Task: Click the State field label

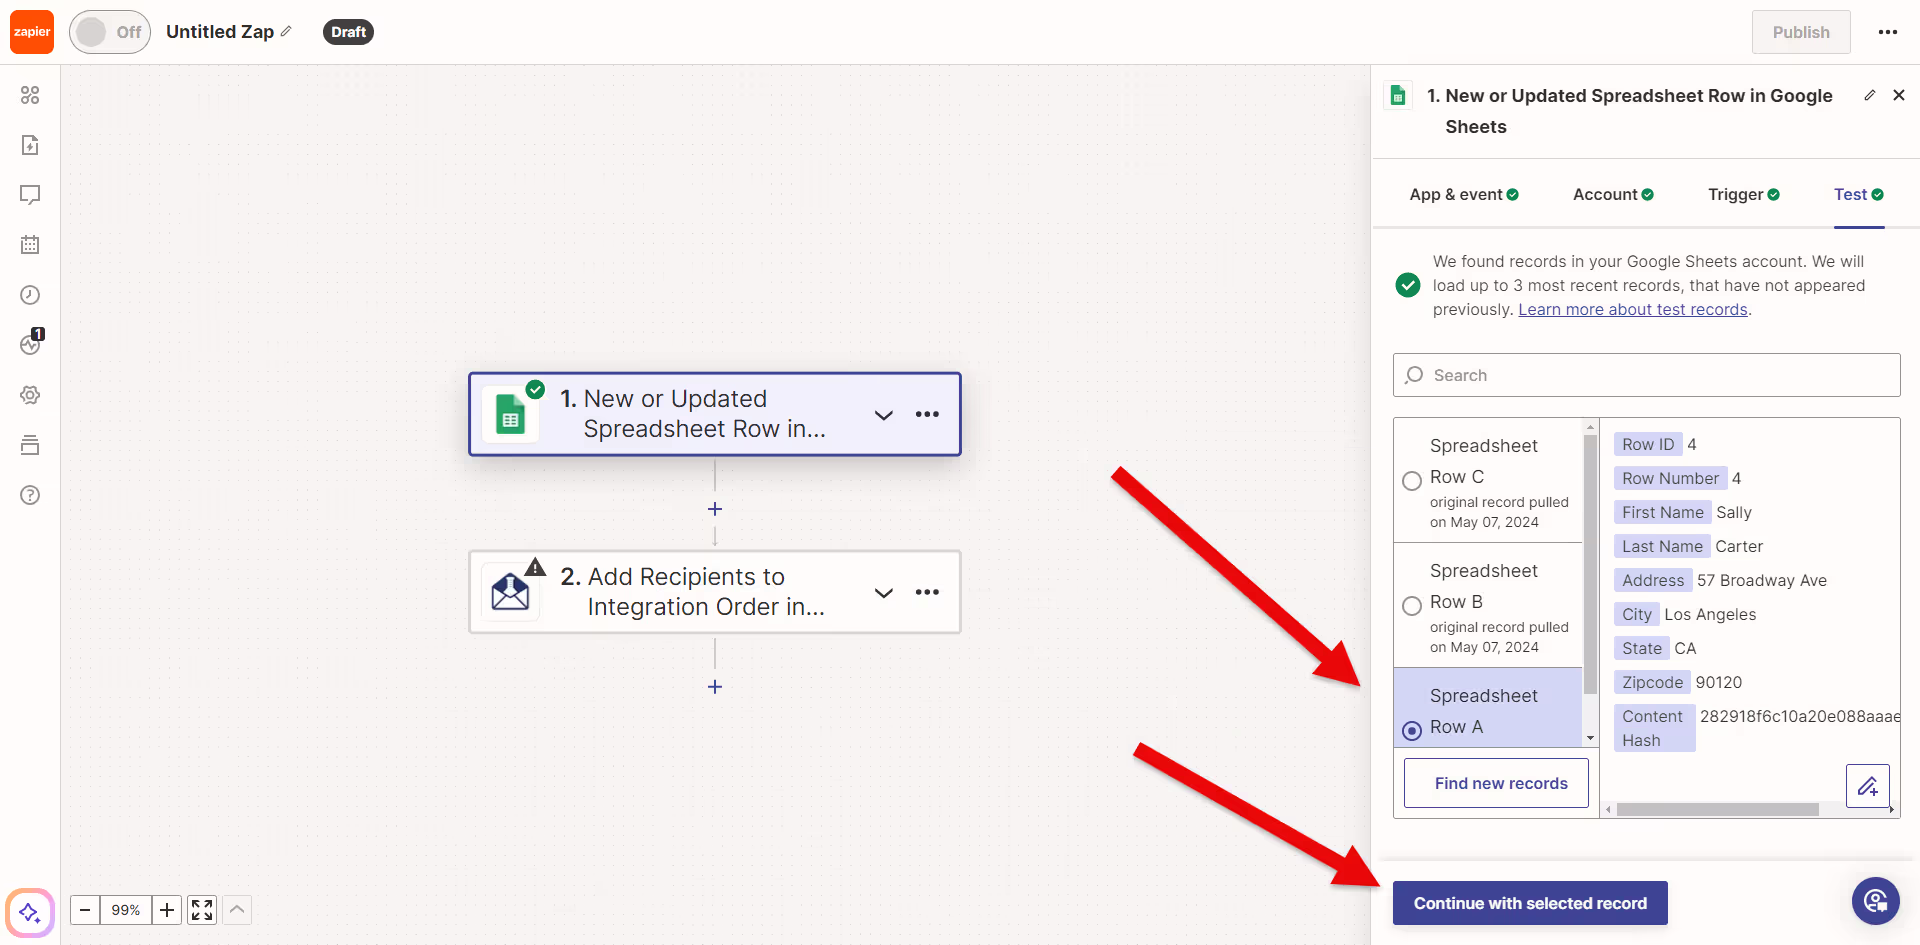Action: pos(1641,648)
